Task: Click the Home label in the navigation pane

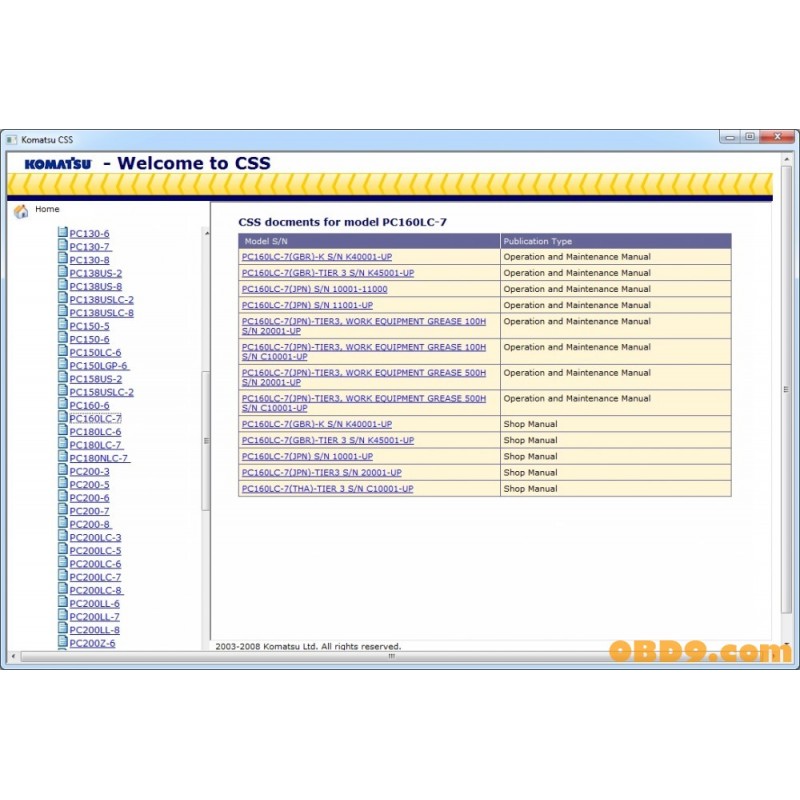Action: (47, 209)
